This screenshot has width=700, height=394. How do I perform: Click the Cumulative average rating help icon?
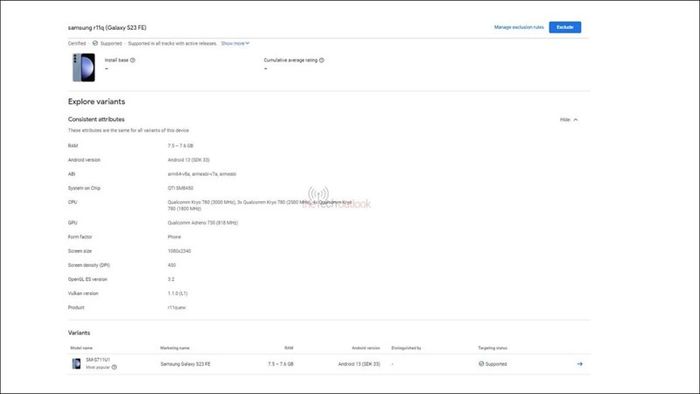[321, 60]
